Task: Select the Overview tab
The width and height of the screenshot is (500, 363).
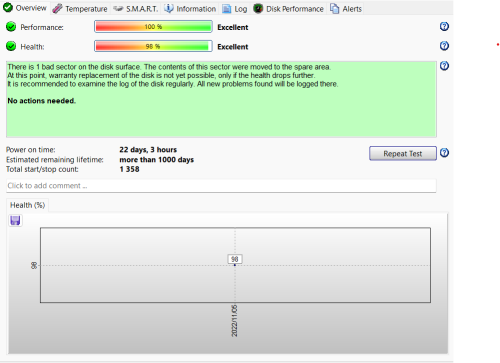Action: pos(25,8)
